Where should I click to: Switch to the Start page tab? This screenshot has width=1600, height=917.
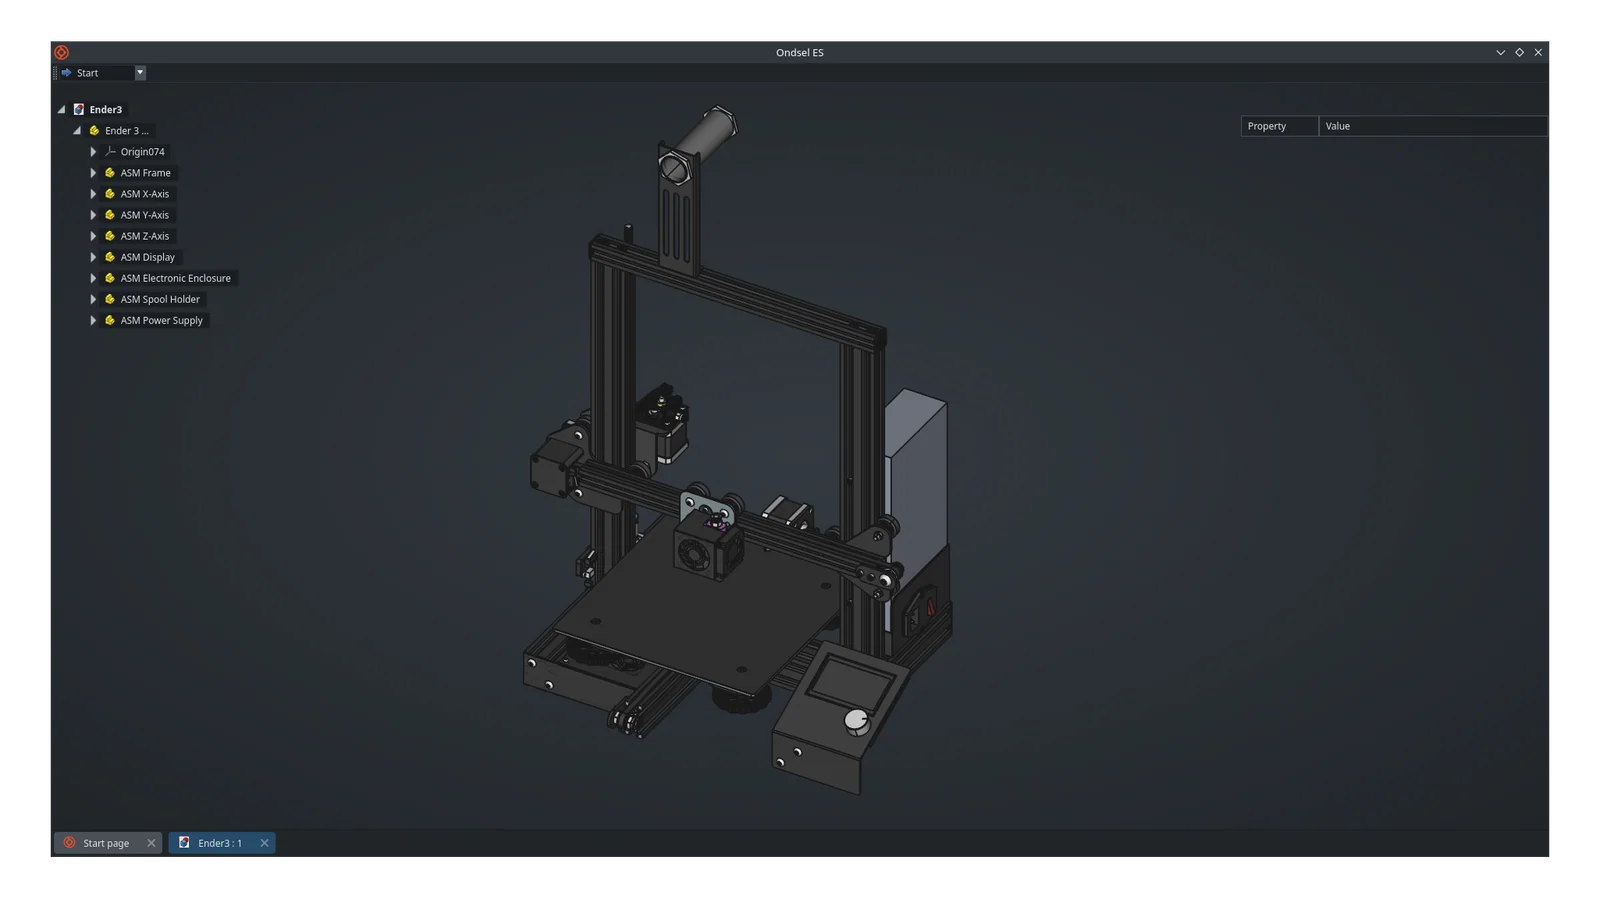108,843
